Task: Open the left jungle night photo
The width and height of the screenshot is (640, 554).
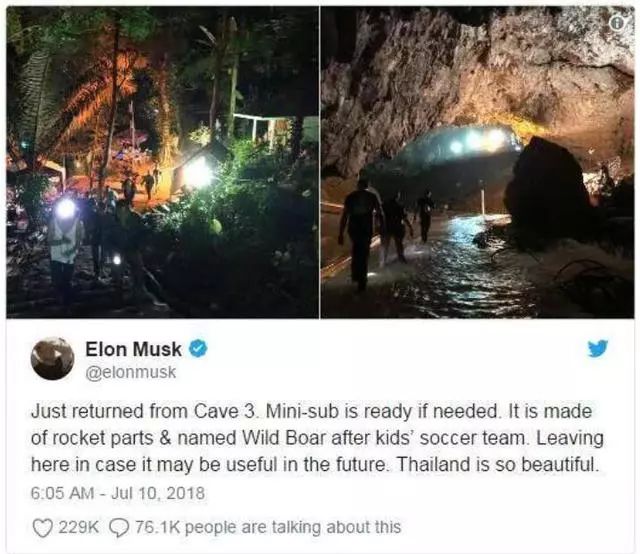Action: (x=162, y=162)
